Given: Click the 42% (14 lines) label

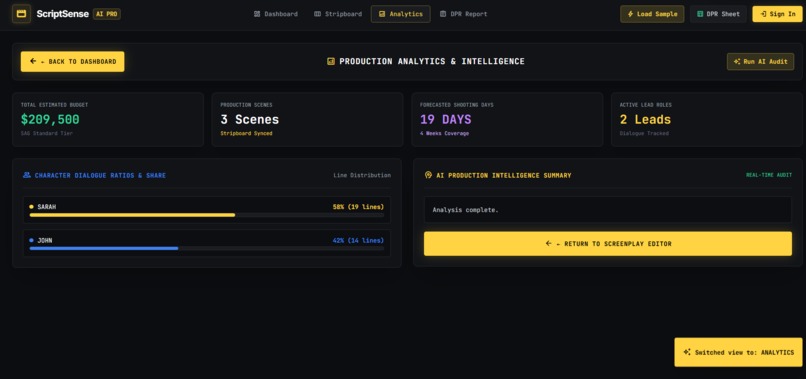Looking at the screenshot, I should (358, 240).
